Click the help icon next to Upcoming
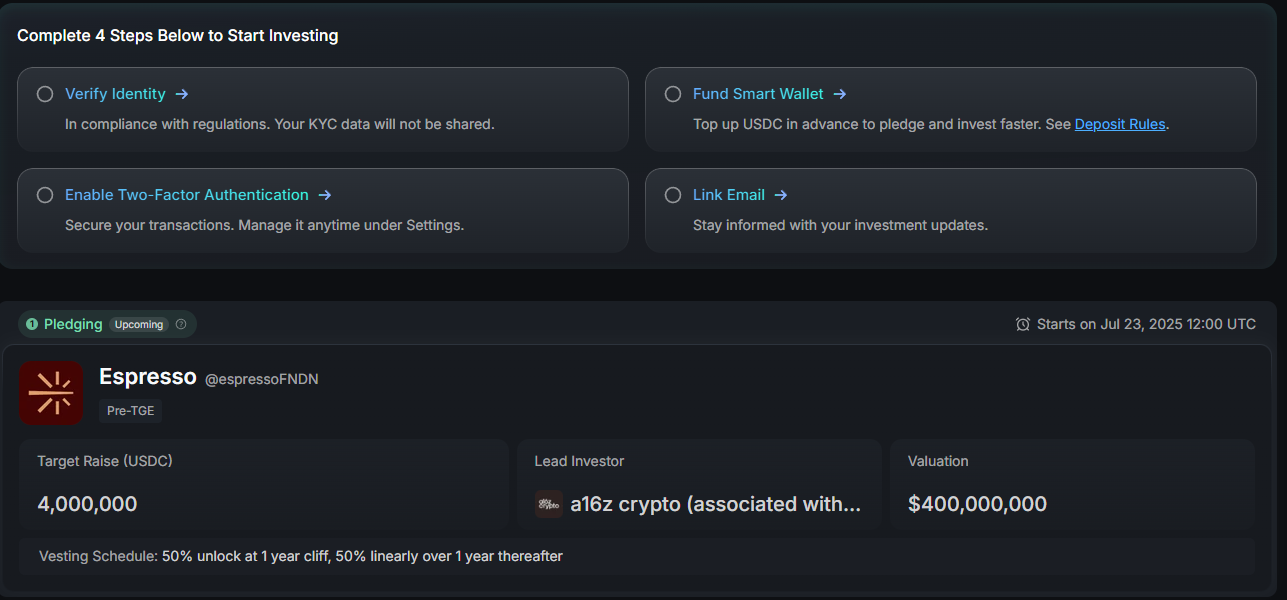The image size is (1287, 600). tap(181, 324)
